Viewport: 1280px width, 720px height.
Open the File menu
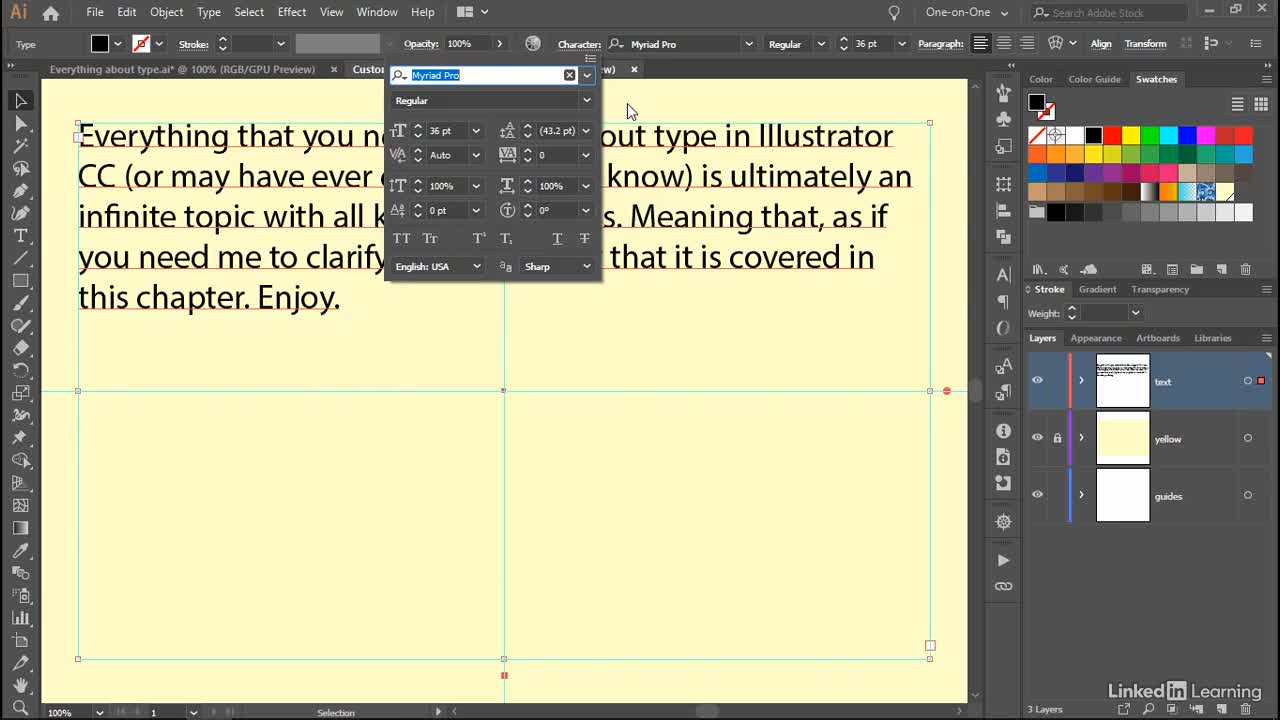point(94,12)
